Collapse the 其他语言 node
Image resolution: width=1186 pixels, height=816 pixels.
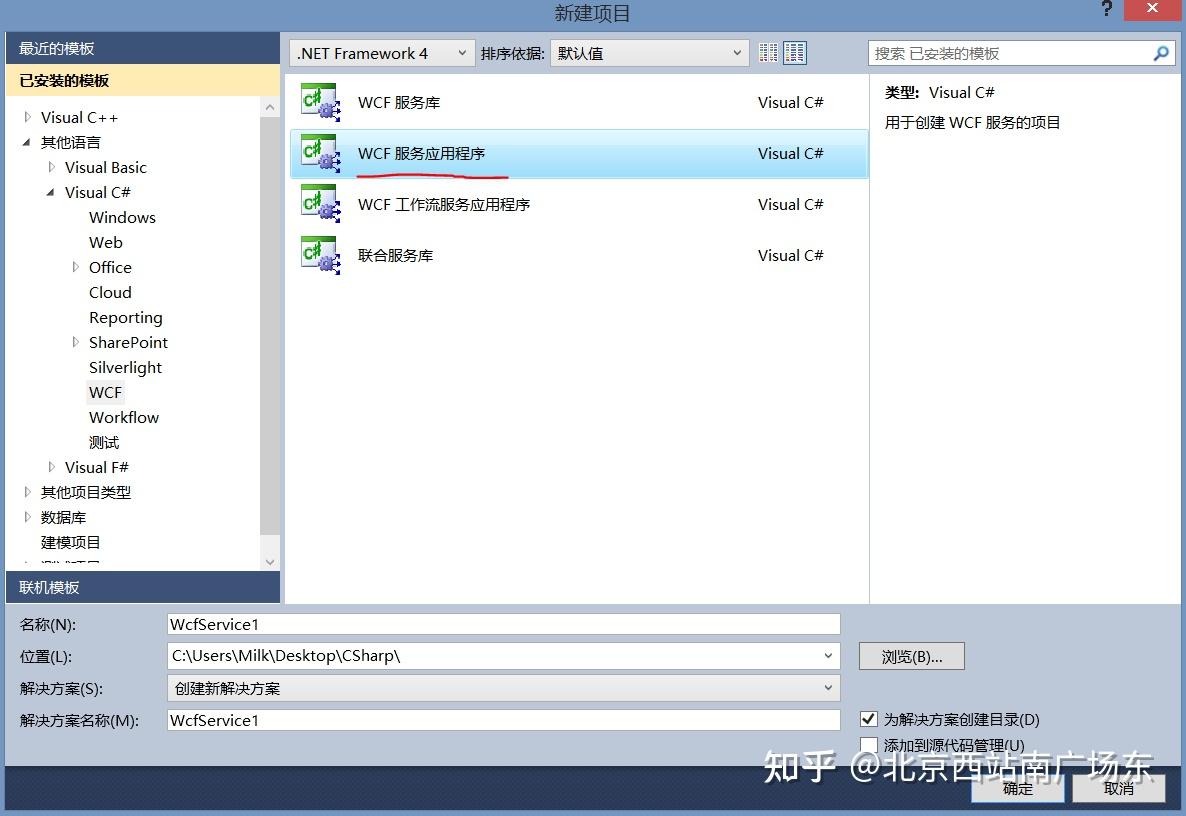[x=26, y=142]
